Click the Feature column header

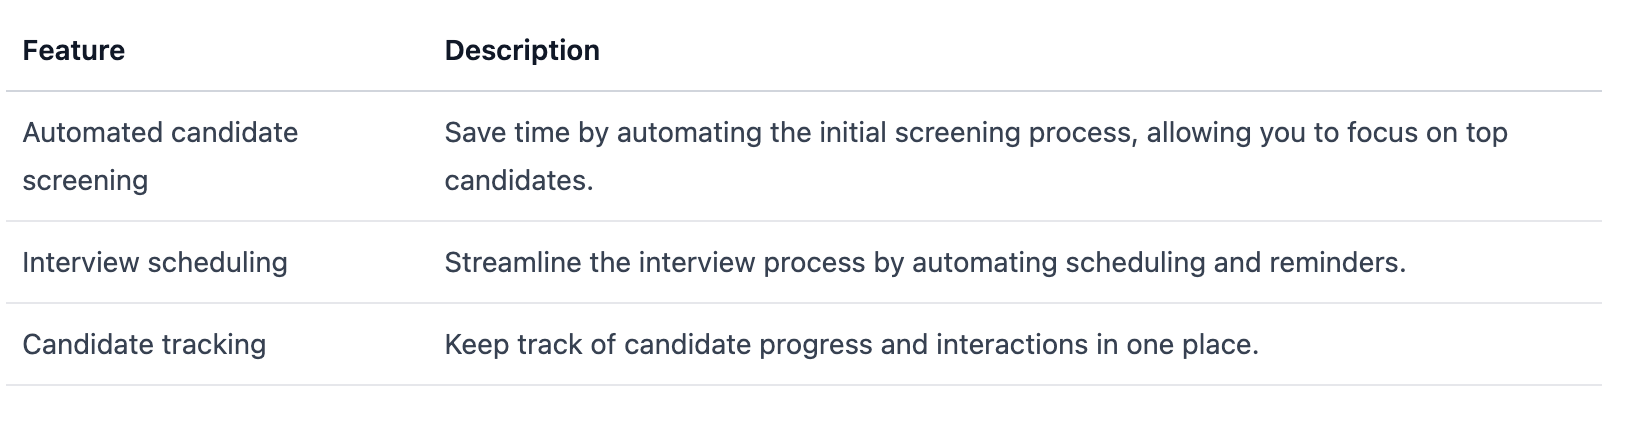pos(73,50)
